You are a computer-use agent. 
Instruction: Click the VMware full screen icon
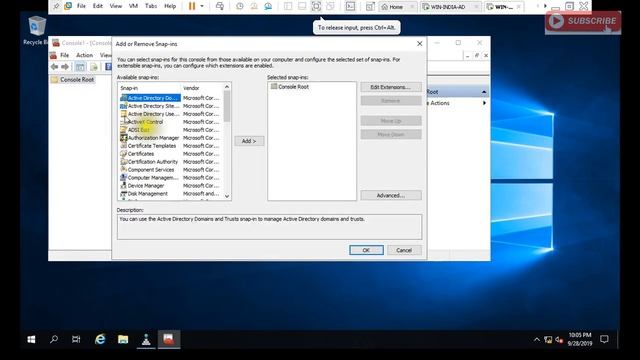pos(316,6)
